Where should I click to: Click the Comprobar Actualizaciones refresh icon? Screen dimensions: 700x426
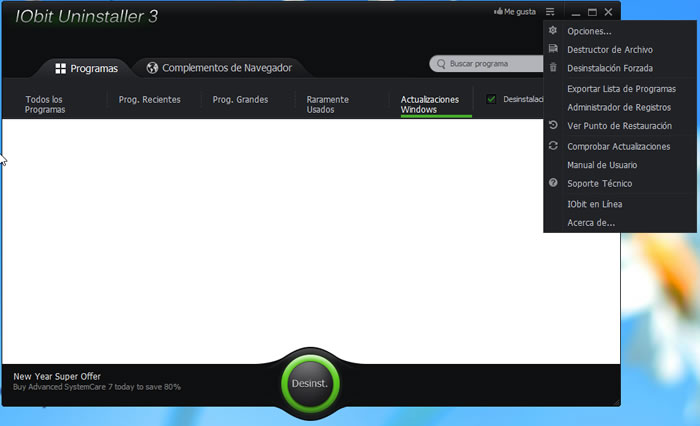point(553,146)
